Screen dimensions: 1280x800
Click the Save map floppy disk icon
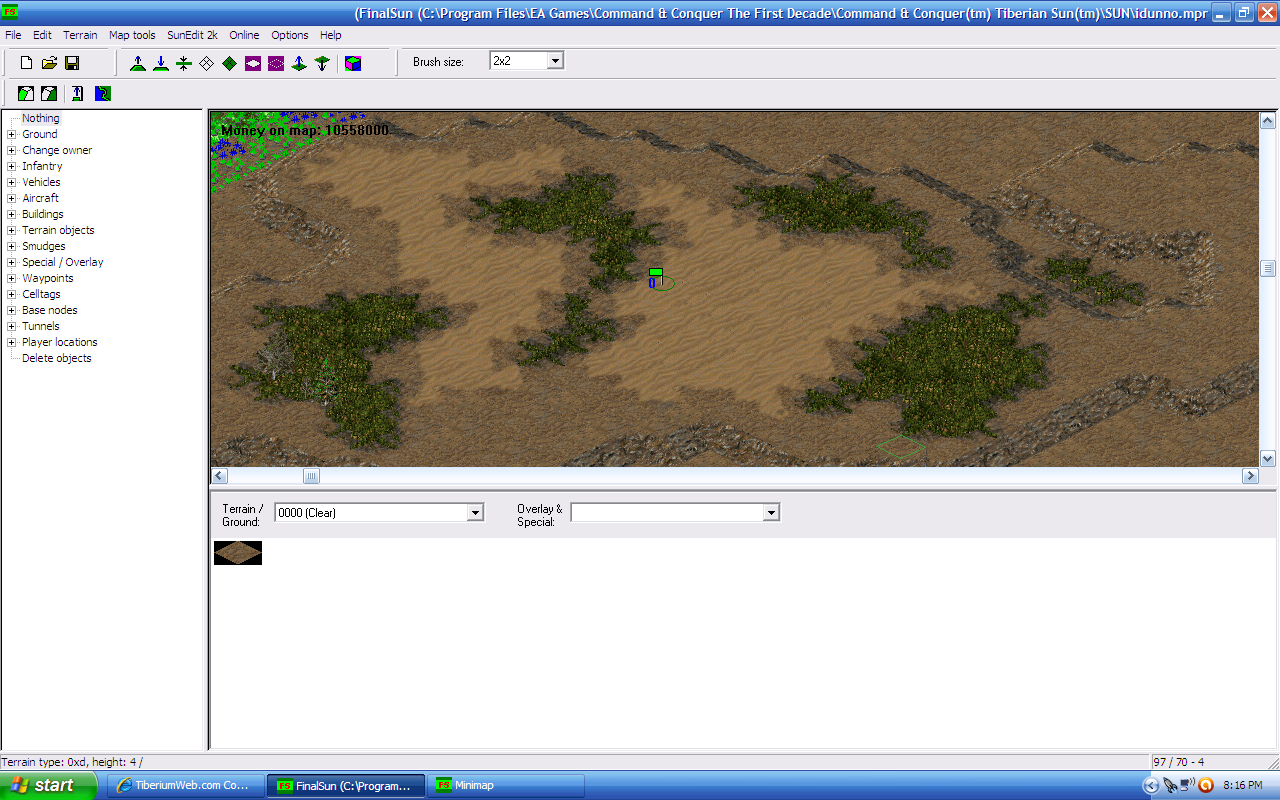pyautogui.click(x=72, y=63)
